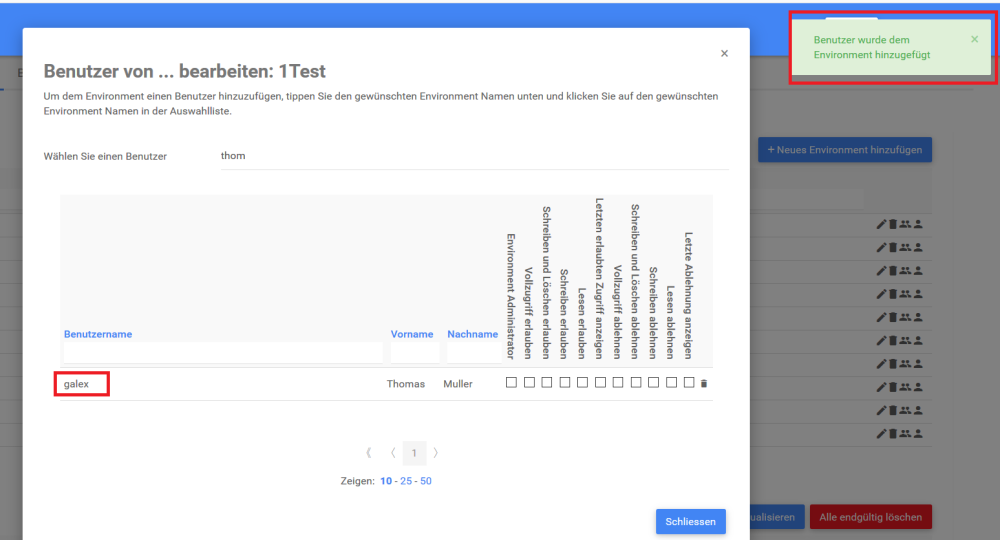The height and width of the screenshot is (540, 1000).
Task: Check Vollzugriff erlauben for galex
Action: coord(529,383)
